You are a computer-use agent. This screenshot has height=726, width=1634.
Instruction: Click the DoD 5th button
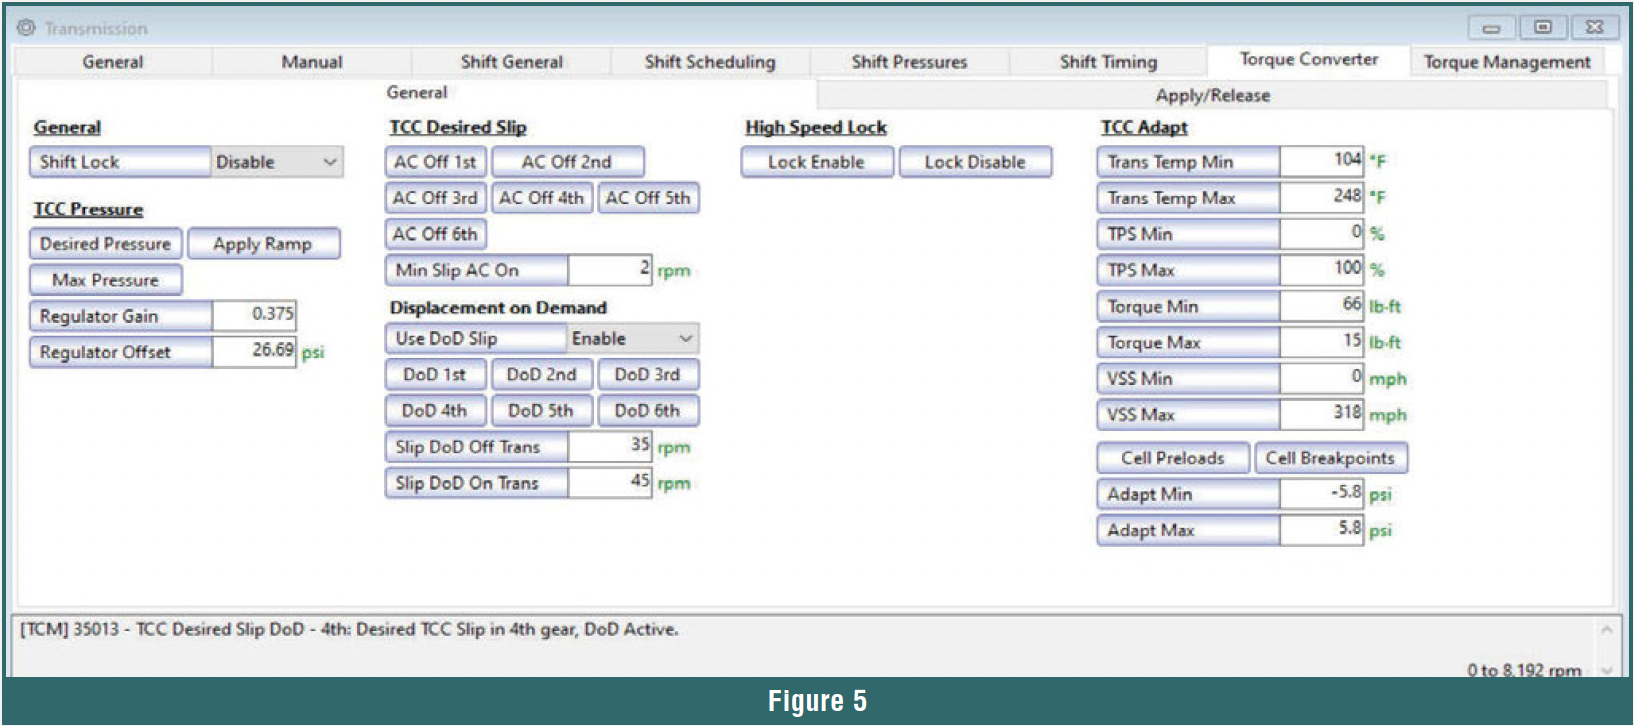(541, 411)
